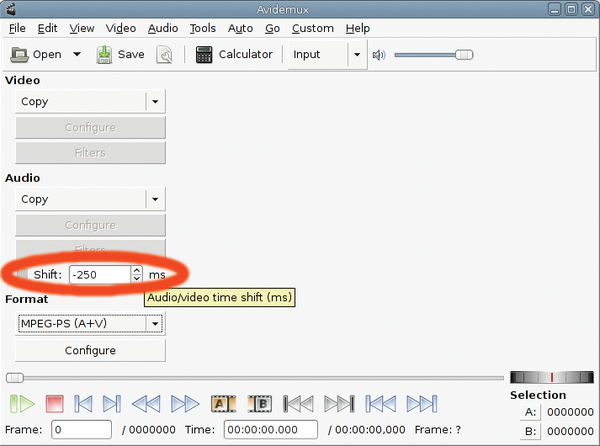Adjust the volume slider handle
Screen dimensions: 600x446
(x=464, y=55)
